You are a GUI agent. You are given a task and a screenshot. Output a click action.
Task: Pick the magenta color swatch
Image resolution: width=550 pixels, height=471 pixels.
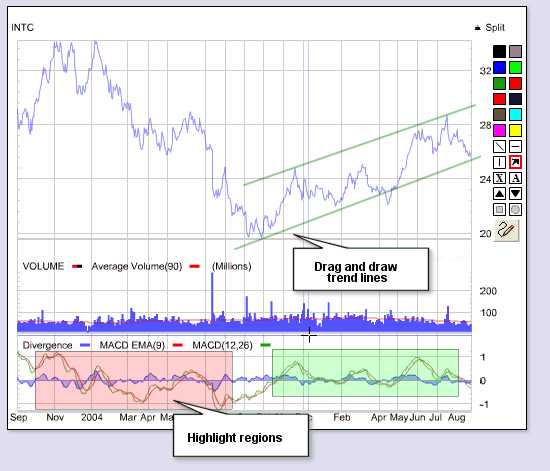pyautogui.click(x=499, y=130)
